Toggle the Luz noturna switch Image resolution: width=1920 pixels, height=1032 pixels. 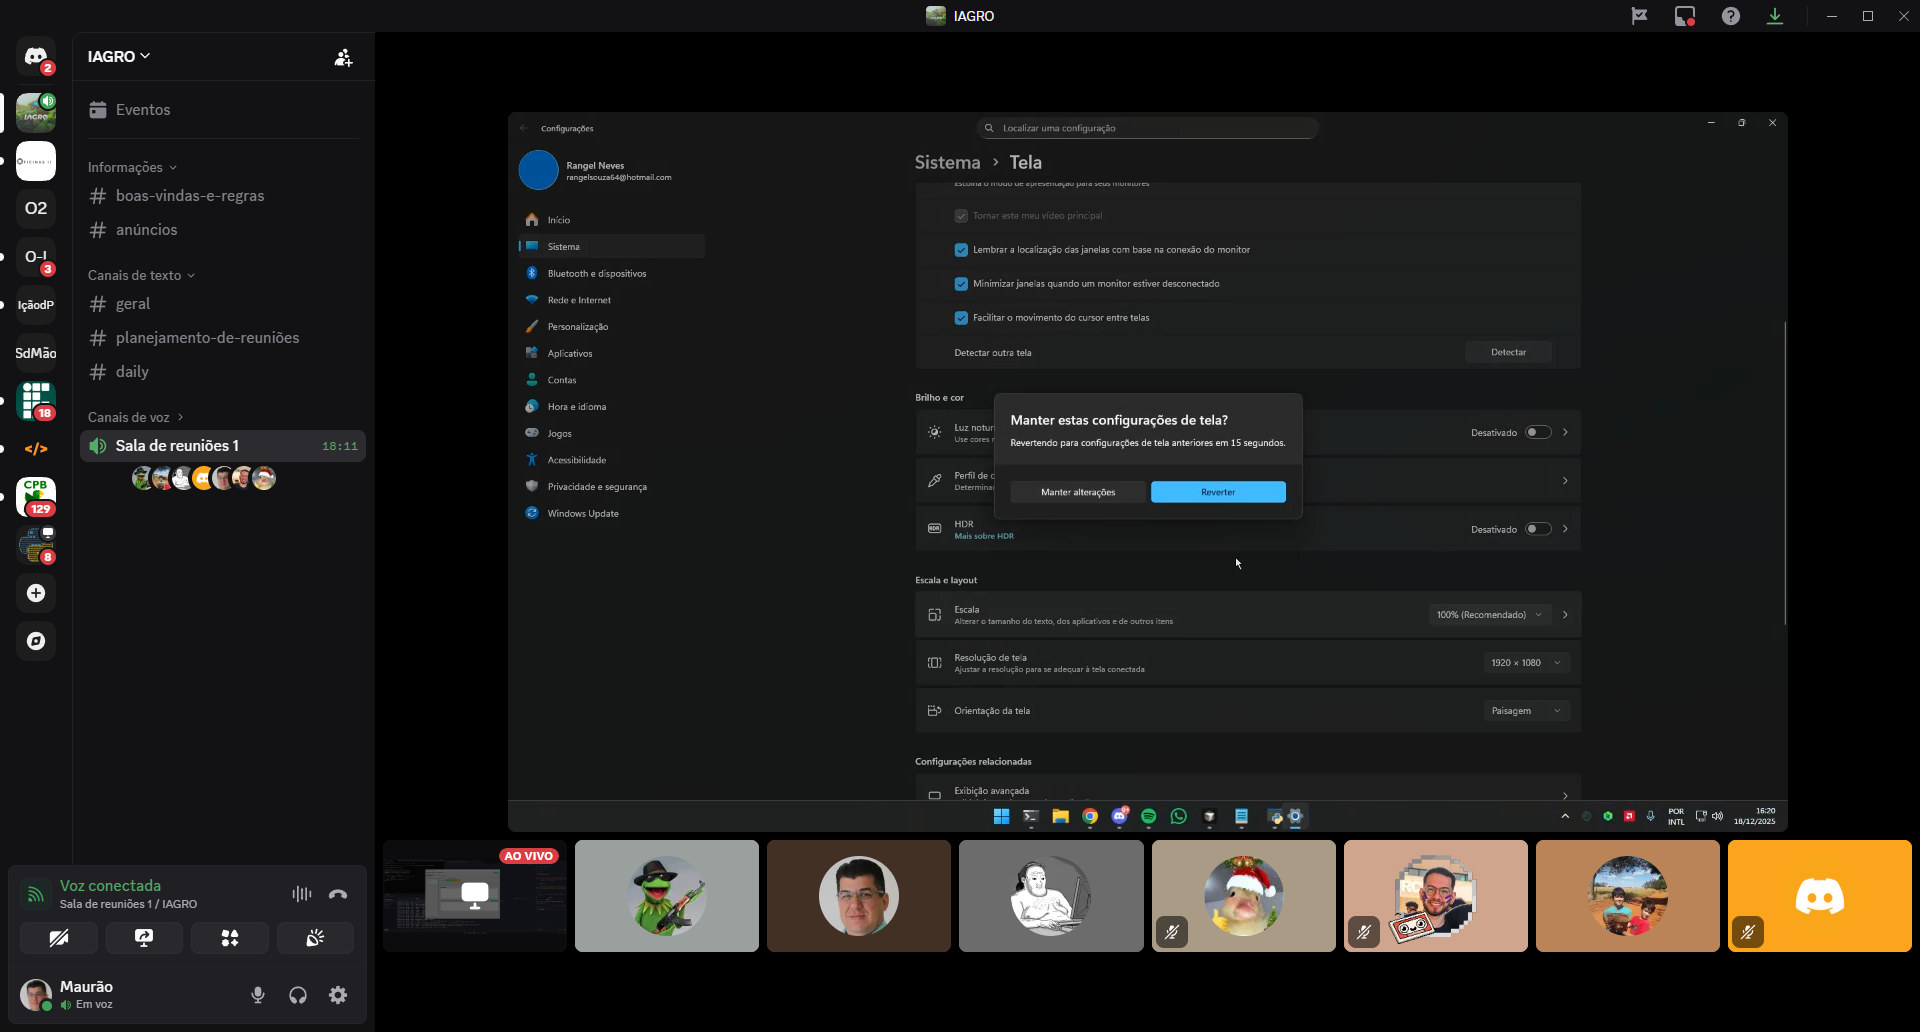(1538, 433)
